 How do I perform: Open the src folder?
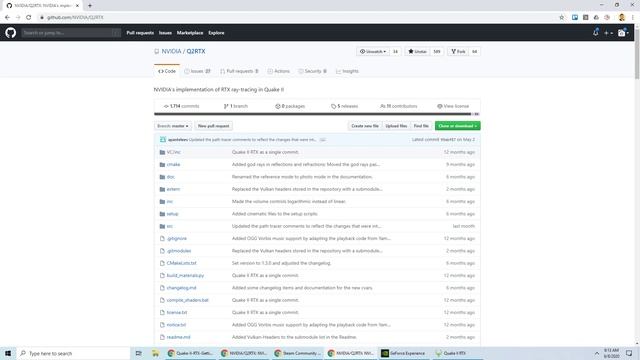click(170, 226)
